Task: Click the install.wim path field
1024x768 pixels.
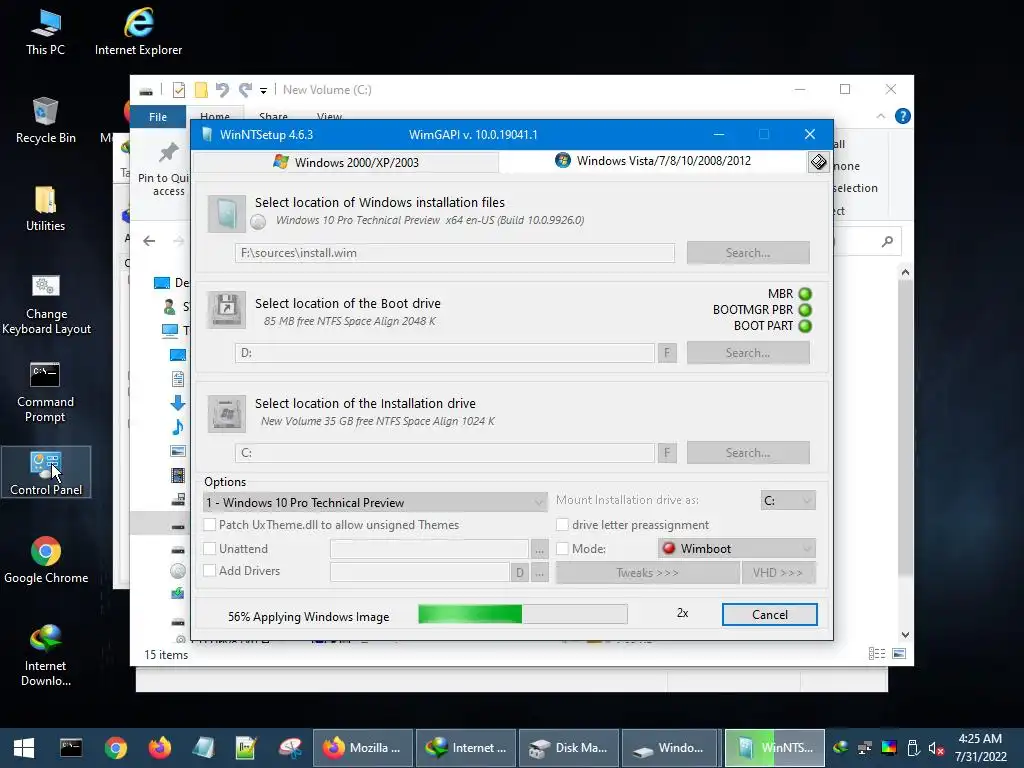Action: pos(455,253)
